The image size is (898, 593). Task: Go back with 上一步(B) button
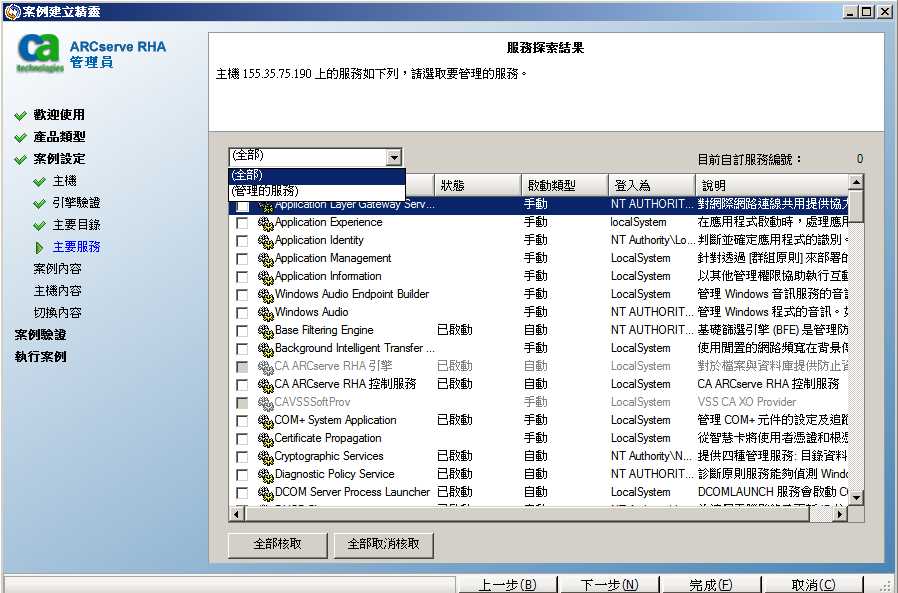pyautogui.click(x=507, y=585)
